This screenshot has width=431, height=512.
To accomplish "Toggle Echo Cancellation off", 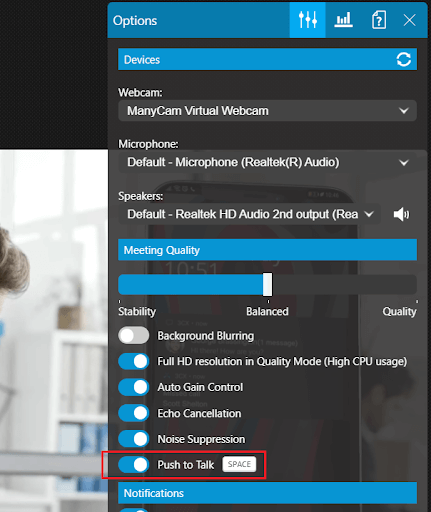I will point(134,413).
